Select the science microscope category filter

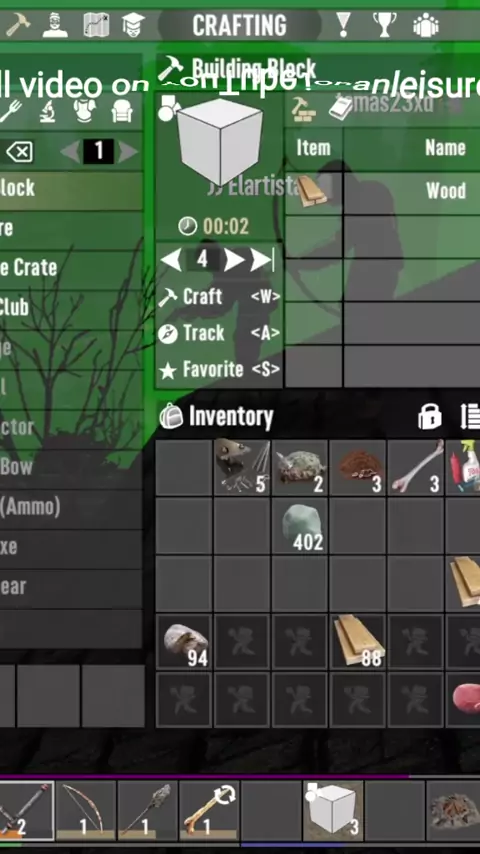point(47,112)
